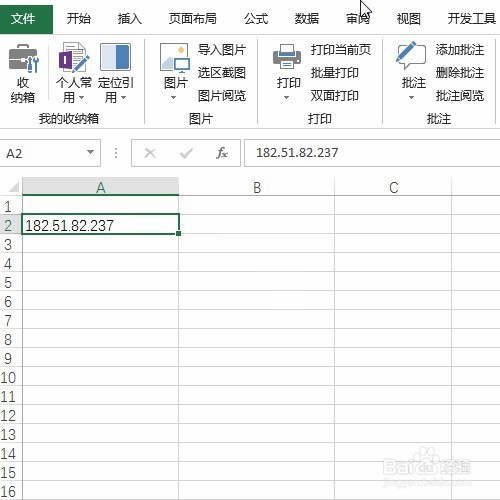Click 批量打印 button
Viewport: 500px width, 500px height.
335,73
